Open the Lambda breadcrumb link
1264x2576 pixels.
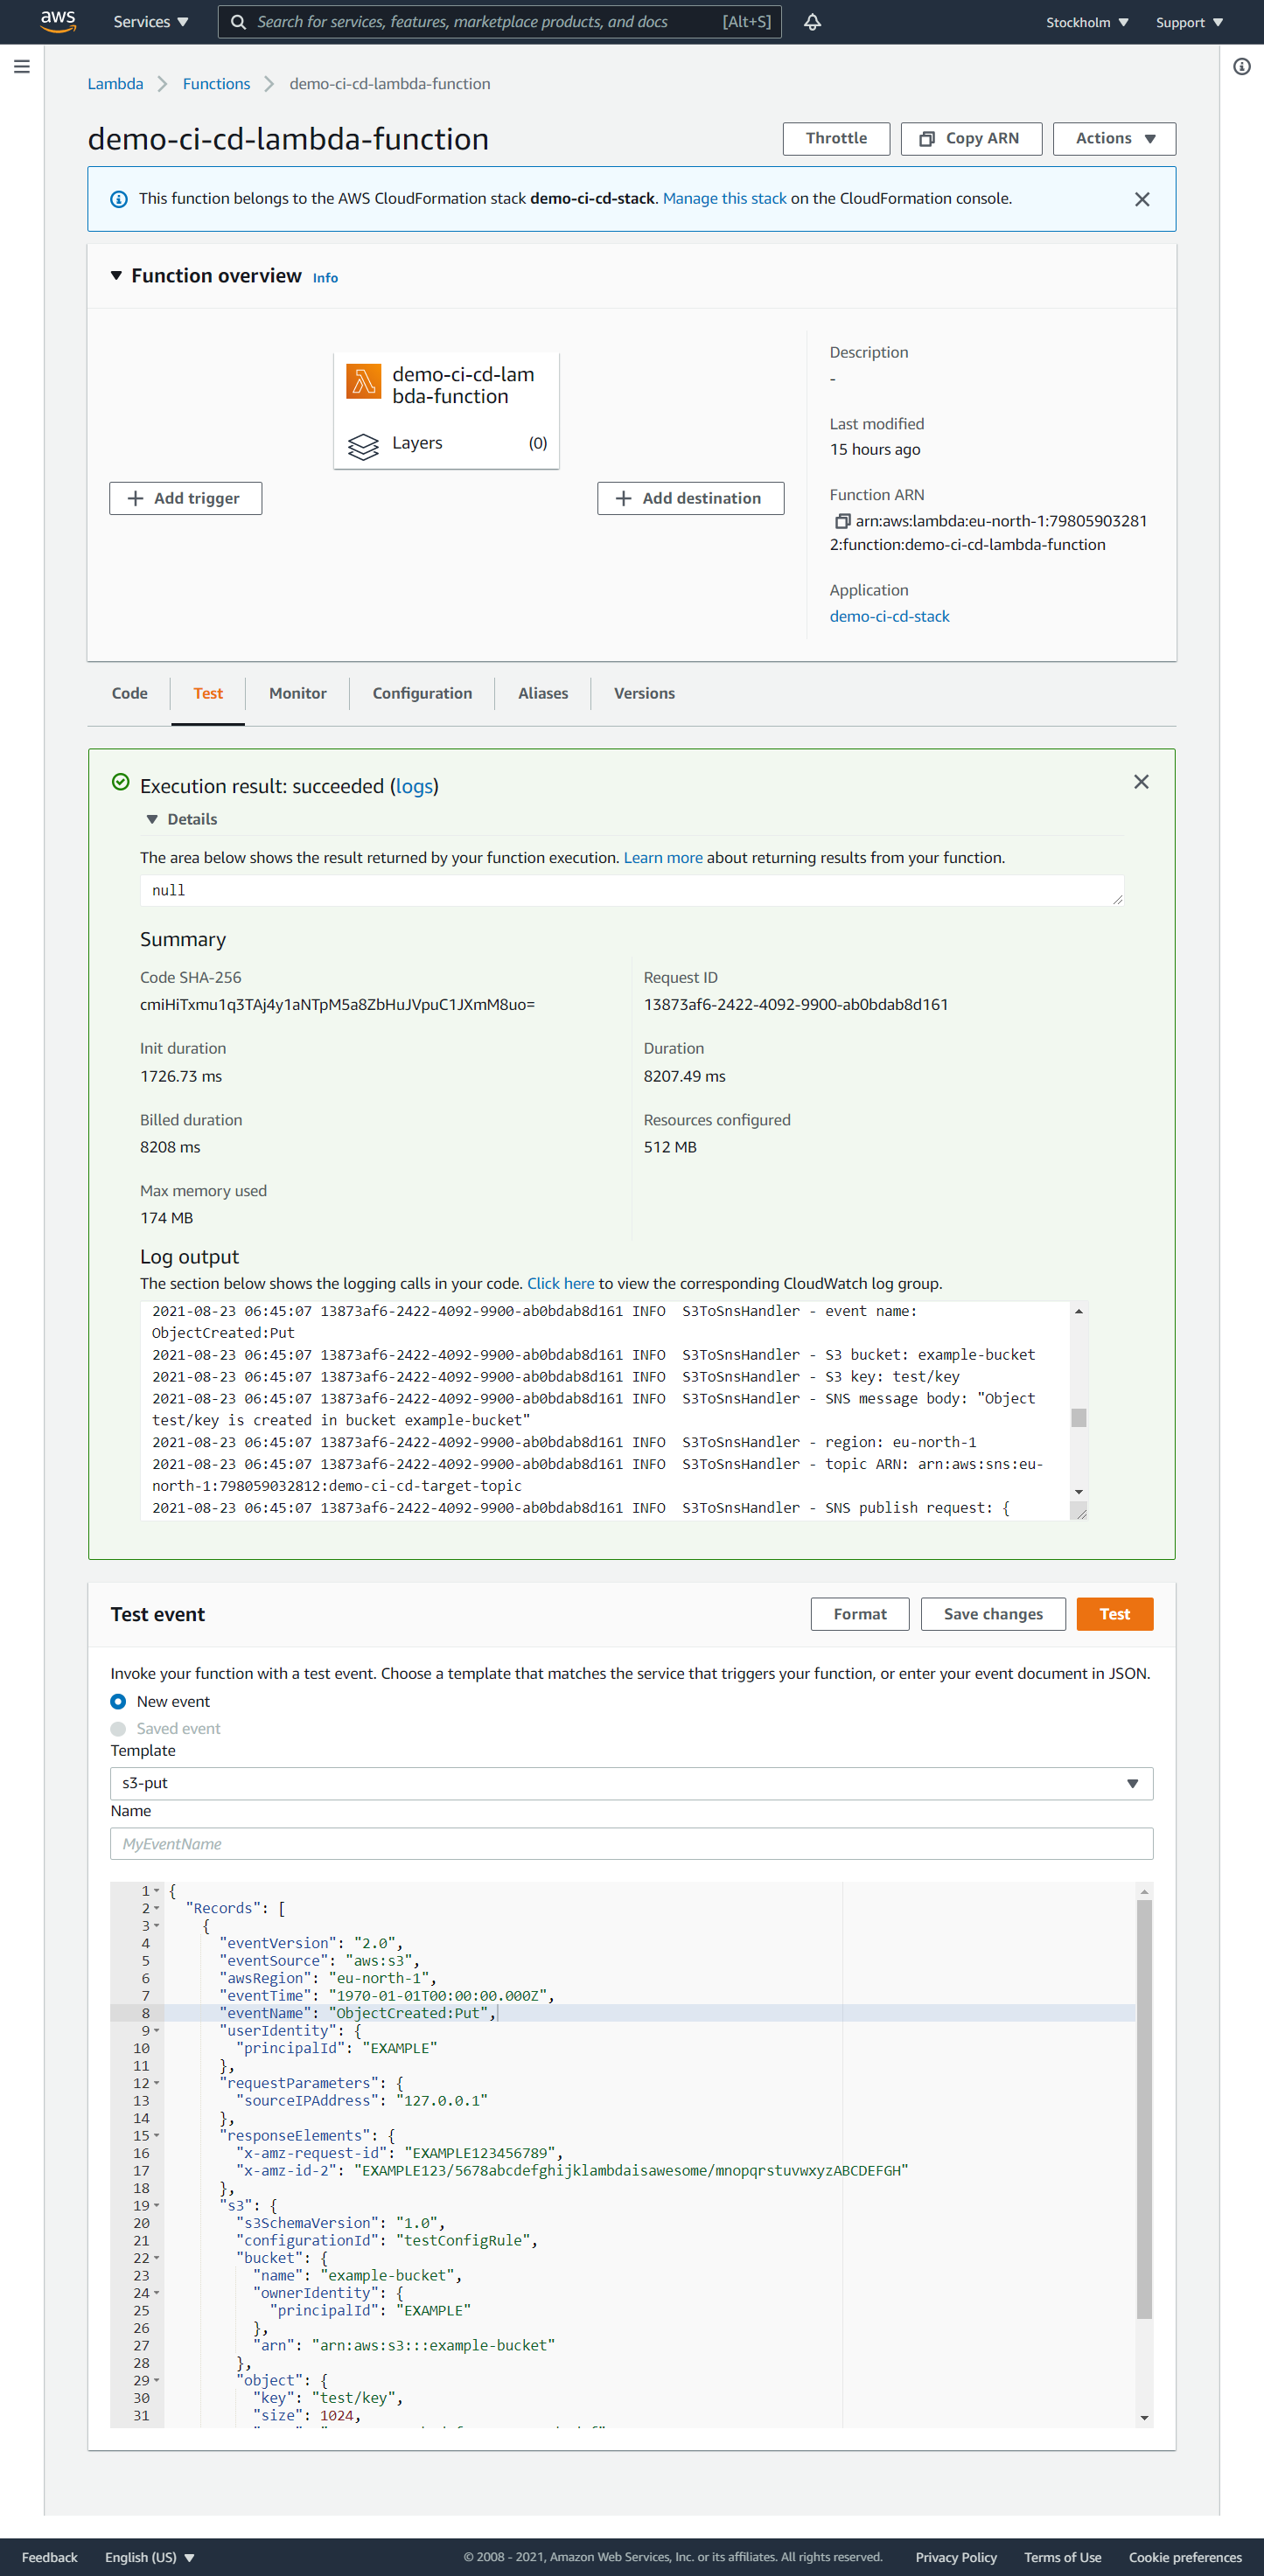[x=115, y=84]
